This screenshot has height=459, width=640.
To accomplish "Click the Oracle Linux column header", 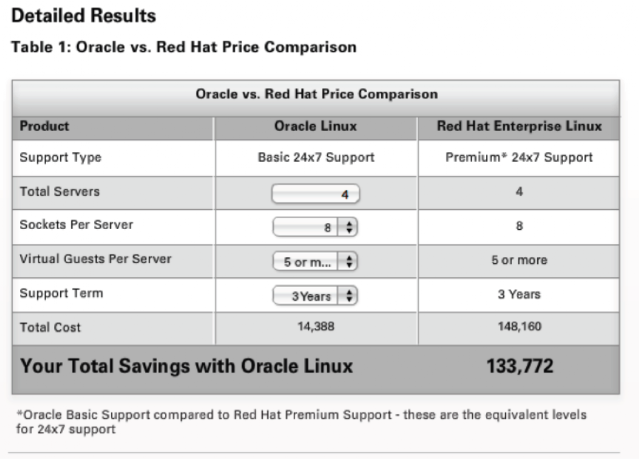I will 316,126.
